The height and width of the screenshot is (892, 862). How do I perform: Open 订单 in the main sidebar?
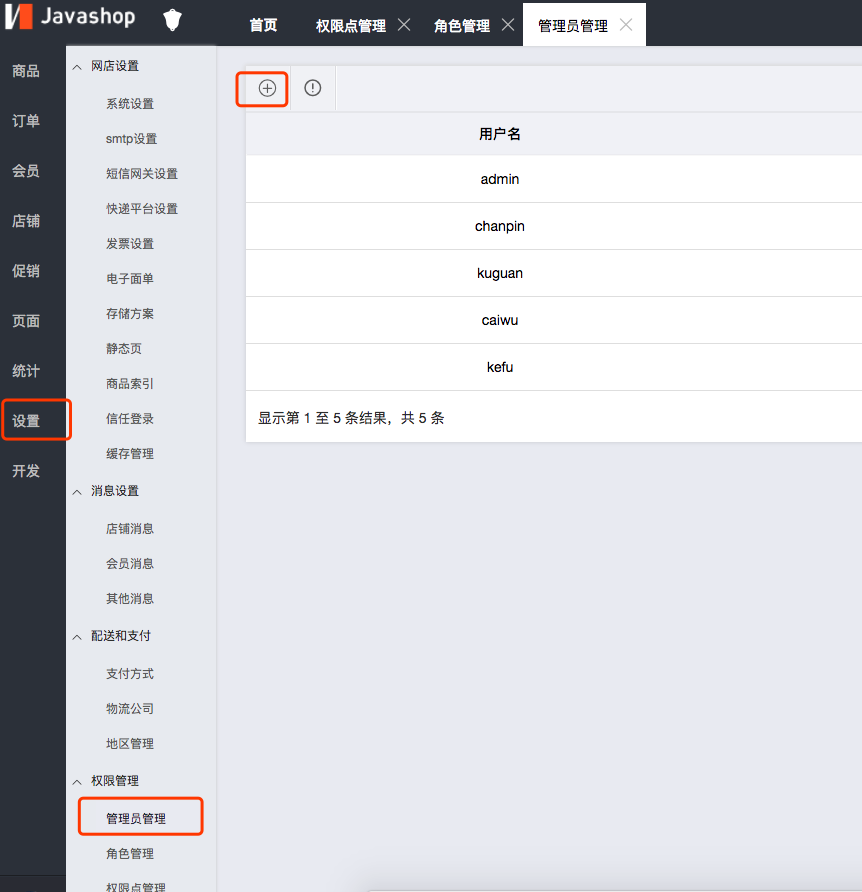click(26, 121)
